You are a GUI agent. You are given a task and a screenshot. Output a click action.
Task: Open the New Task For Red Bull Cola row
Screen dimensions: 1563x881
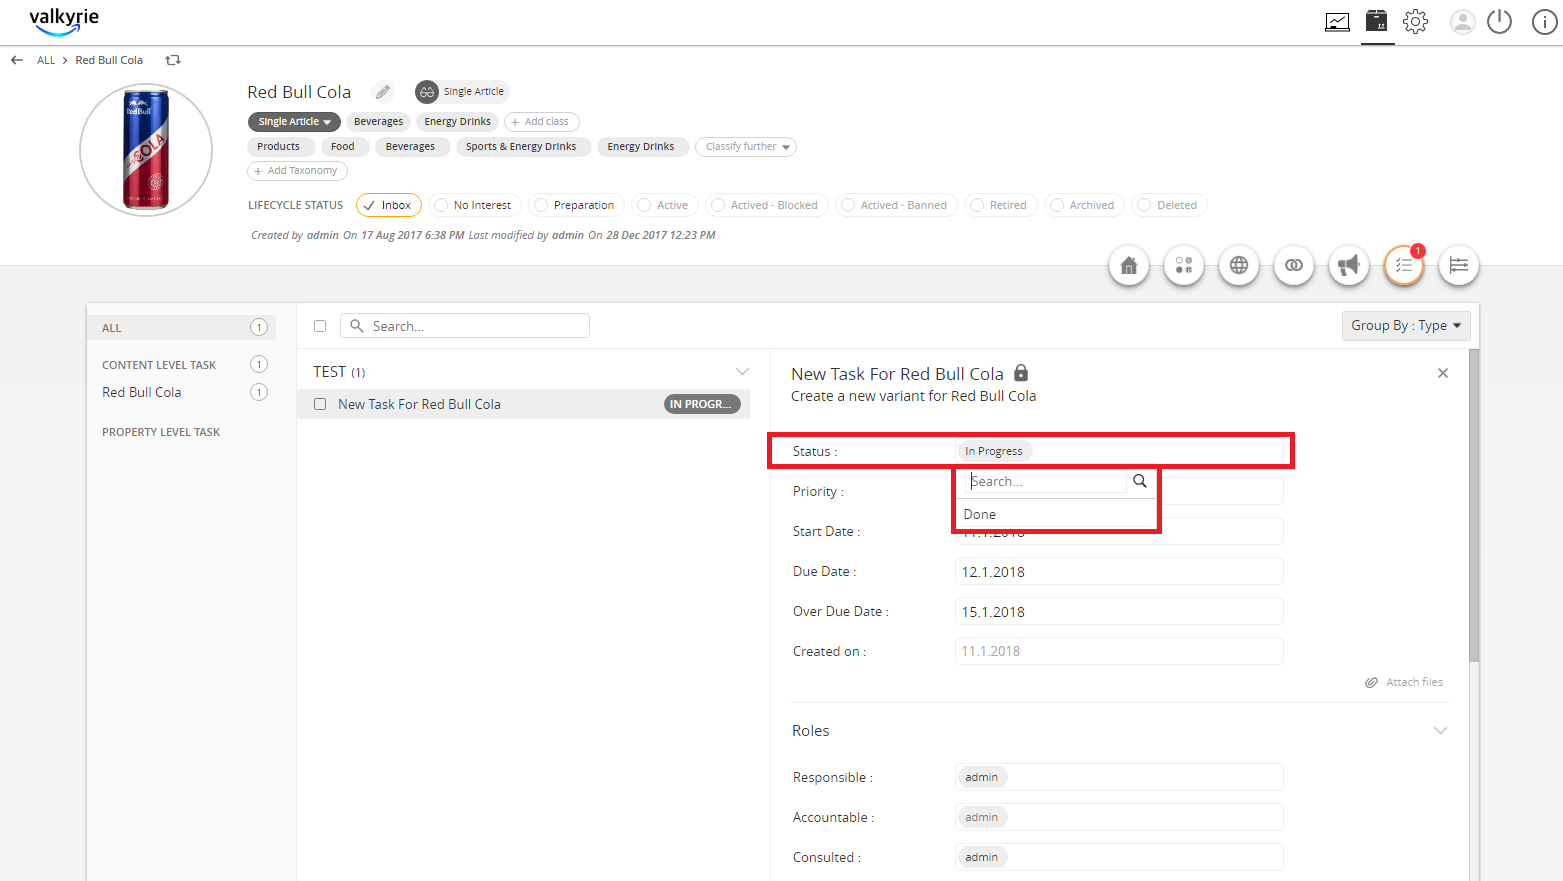[523, 404]
